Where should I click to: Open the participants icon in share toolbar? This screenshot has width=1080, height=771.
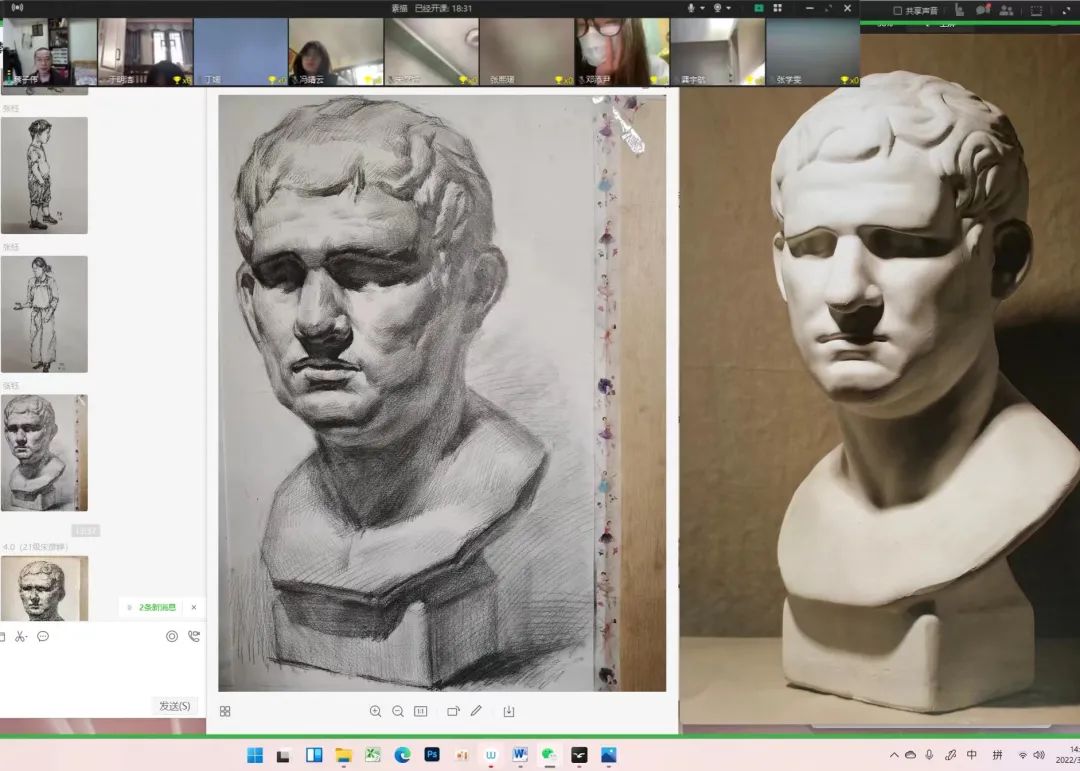(x=1006, y=10)
